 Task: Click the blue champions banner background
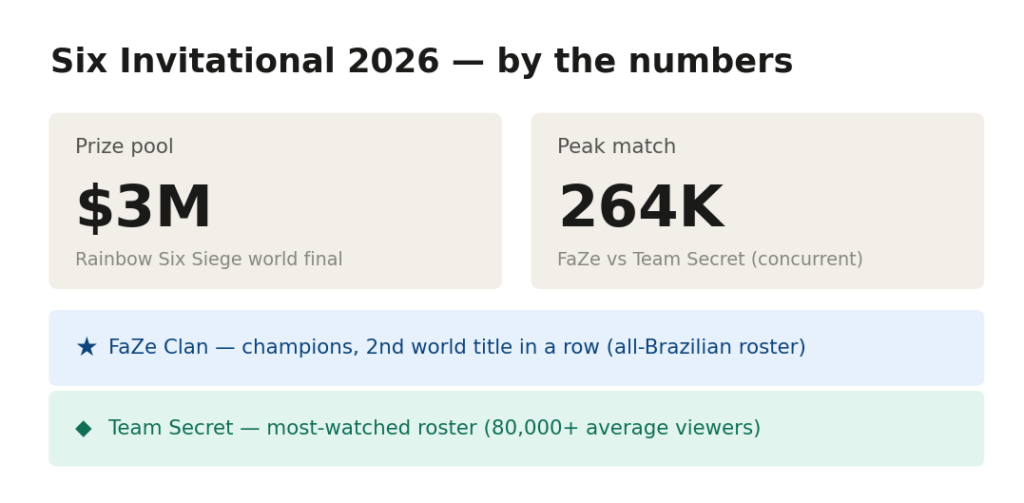click(517, 348)
